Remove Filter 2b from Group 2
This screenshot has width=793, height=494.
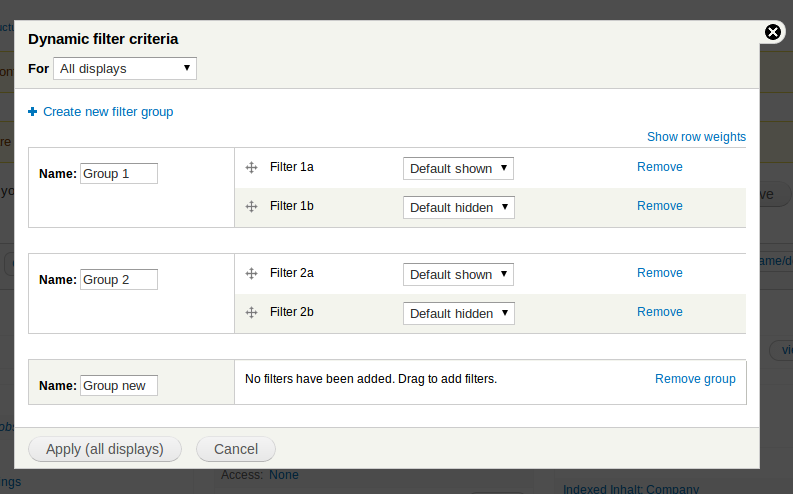660,312
